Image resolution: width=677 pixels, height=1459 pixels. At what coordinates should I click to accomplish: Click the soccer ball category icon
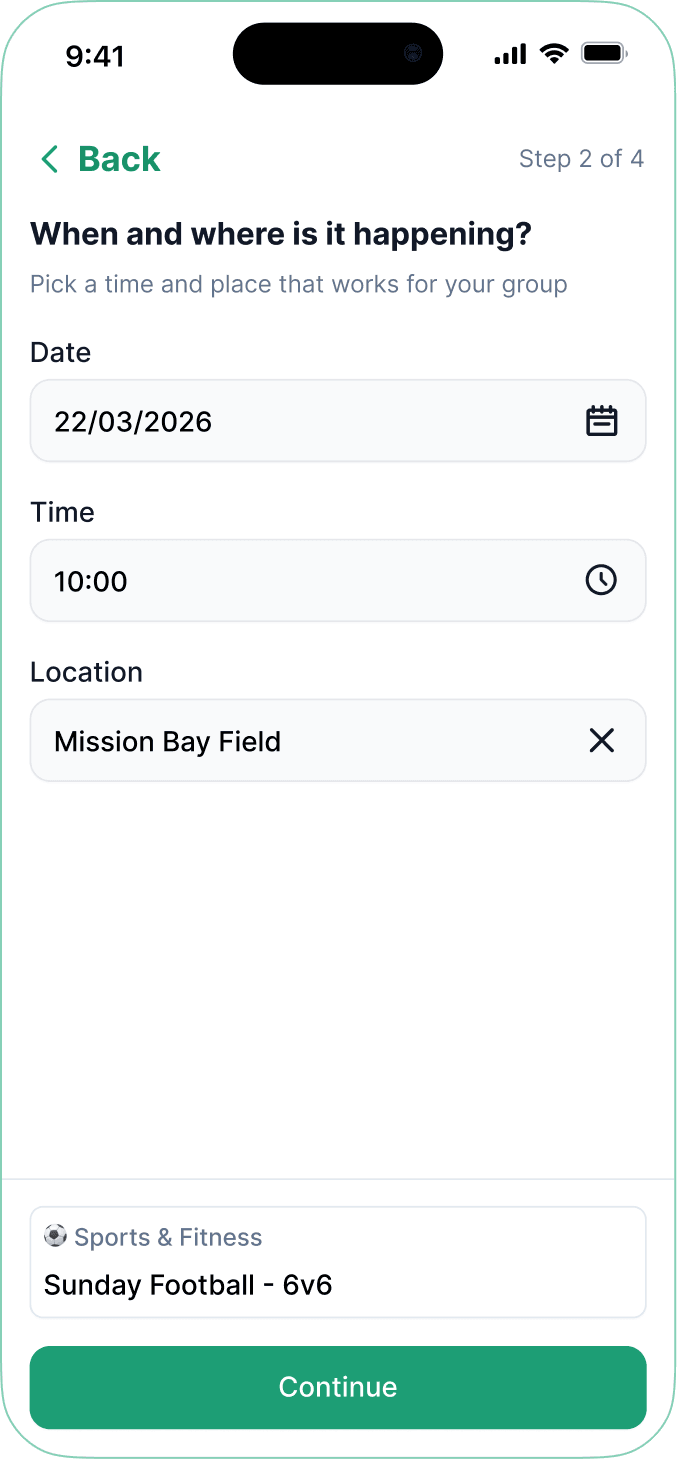click(x=54, y=1237)
